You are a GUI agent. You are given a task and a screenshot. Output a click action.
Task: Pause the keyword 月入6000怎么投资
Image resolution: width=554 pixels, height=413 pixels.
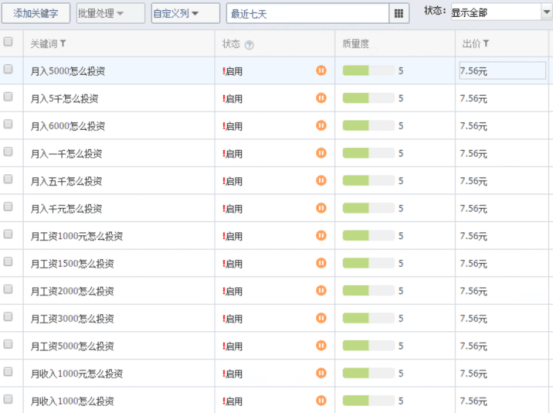[321, 125]
